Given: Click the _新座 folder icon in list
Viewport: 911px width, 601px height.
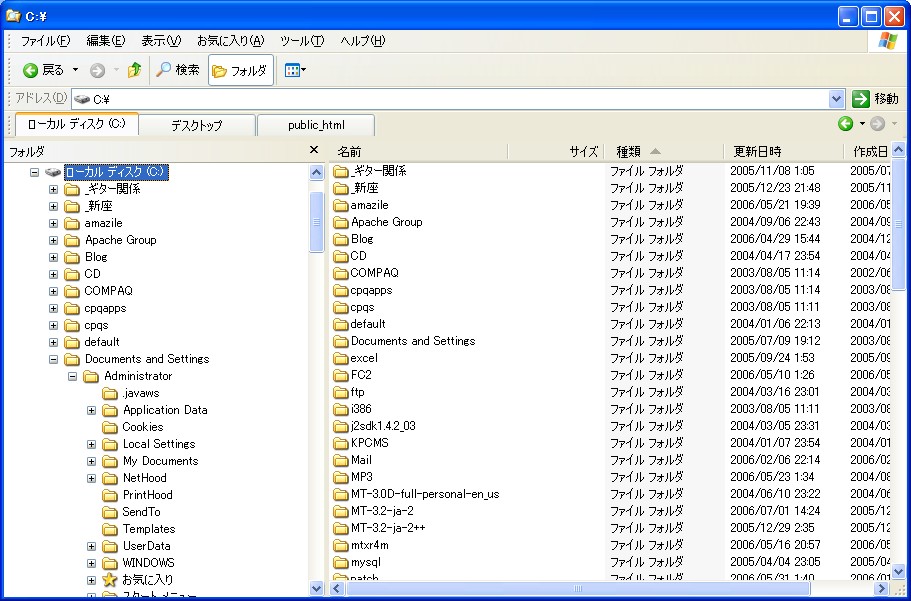Looking at the screenshot, I should click(x=340, y=188).
